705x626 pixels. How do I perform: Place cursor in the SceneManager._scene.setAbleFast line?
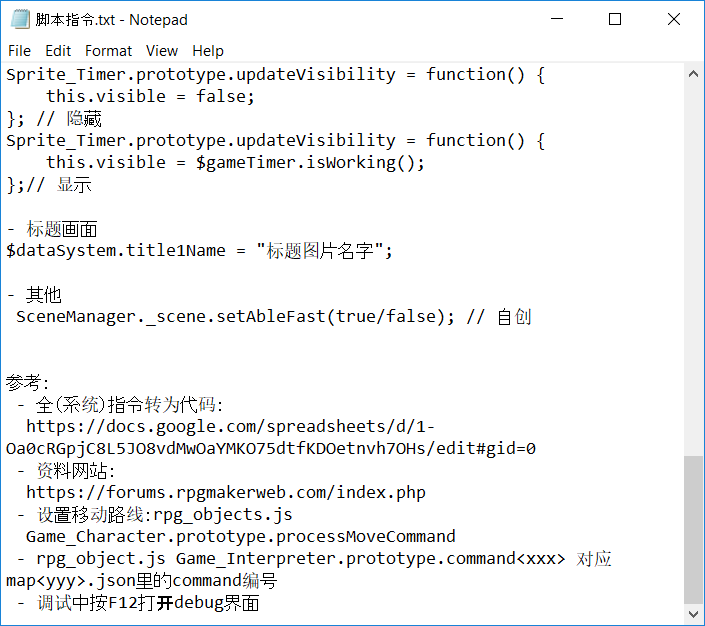[274, 317]
